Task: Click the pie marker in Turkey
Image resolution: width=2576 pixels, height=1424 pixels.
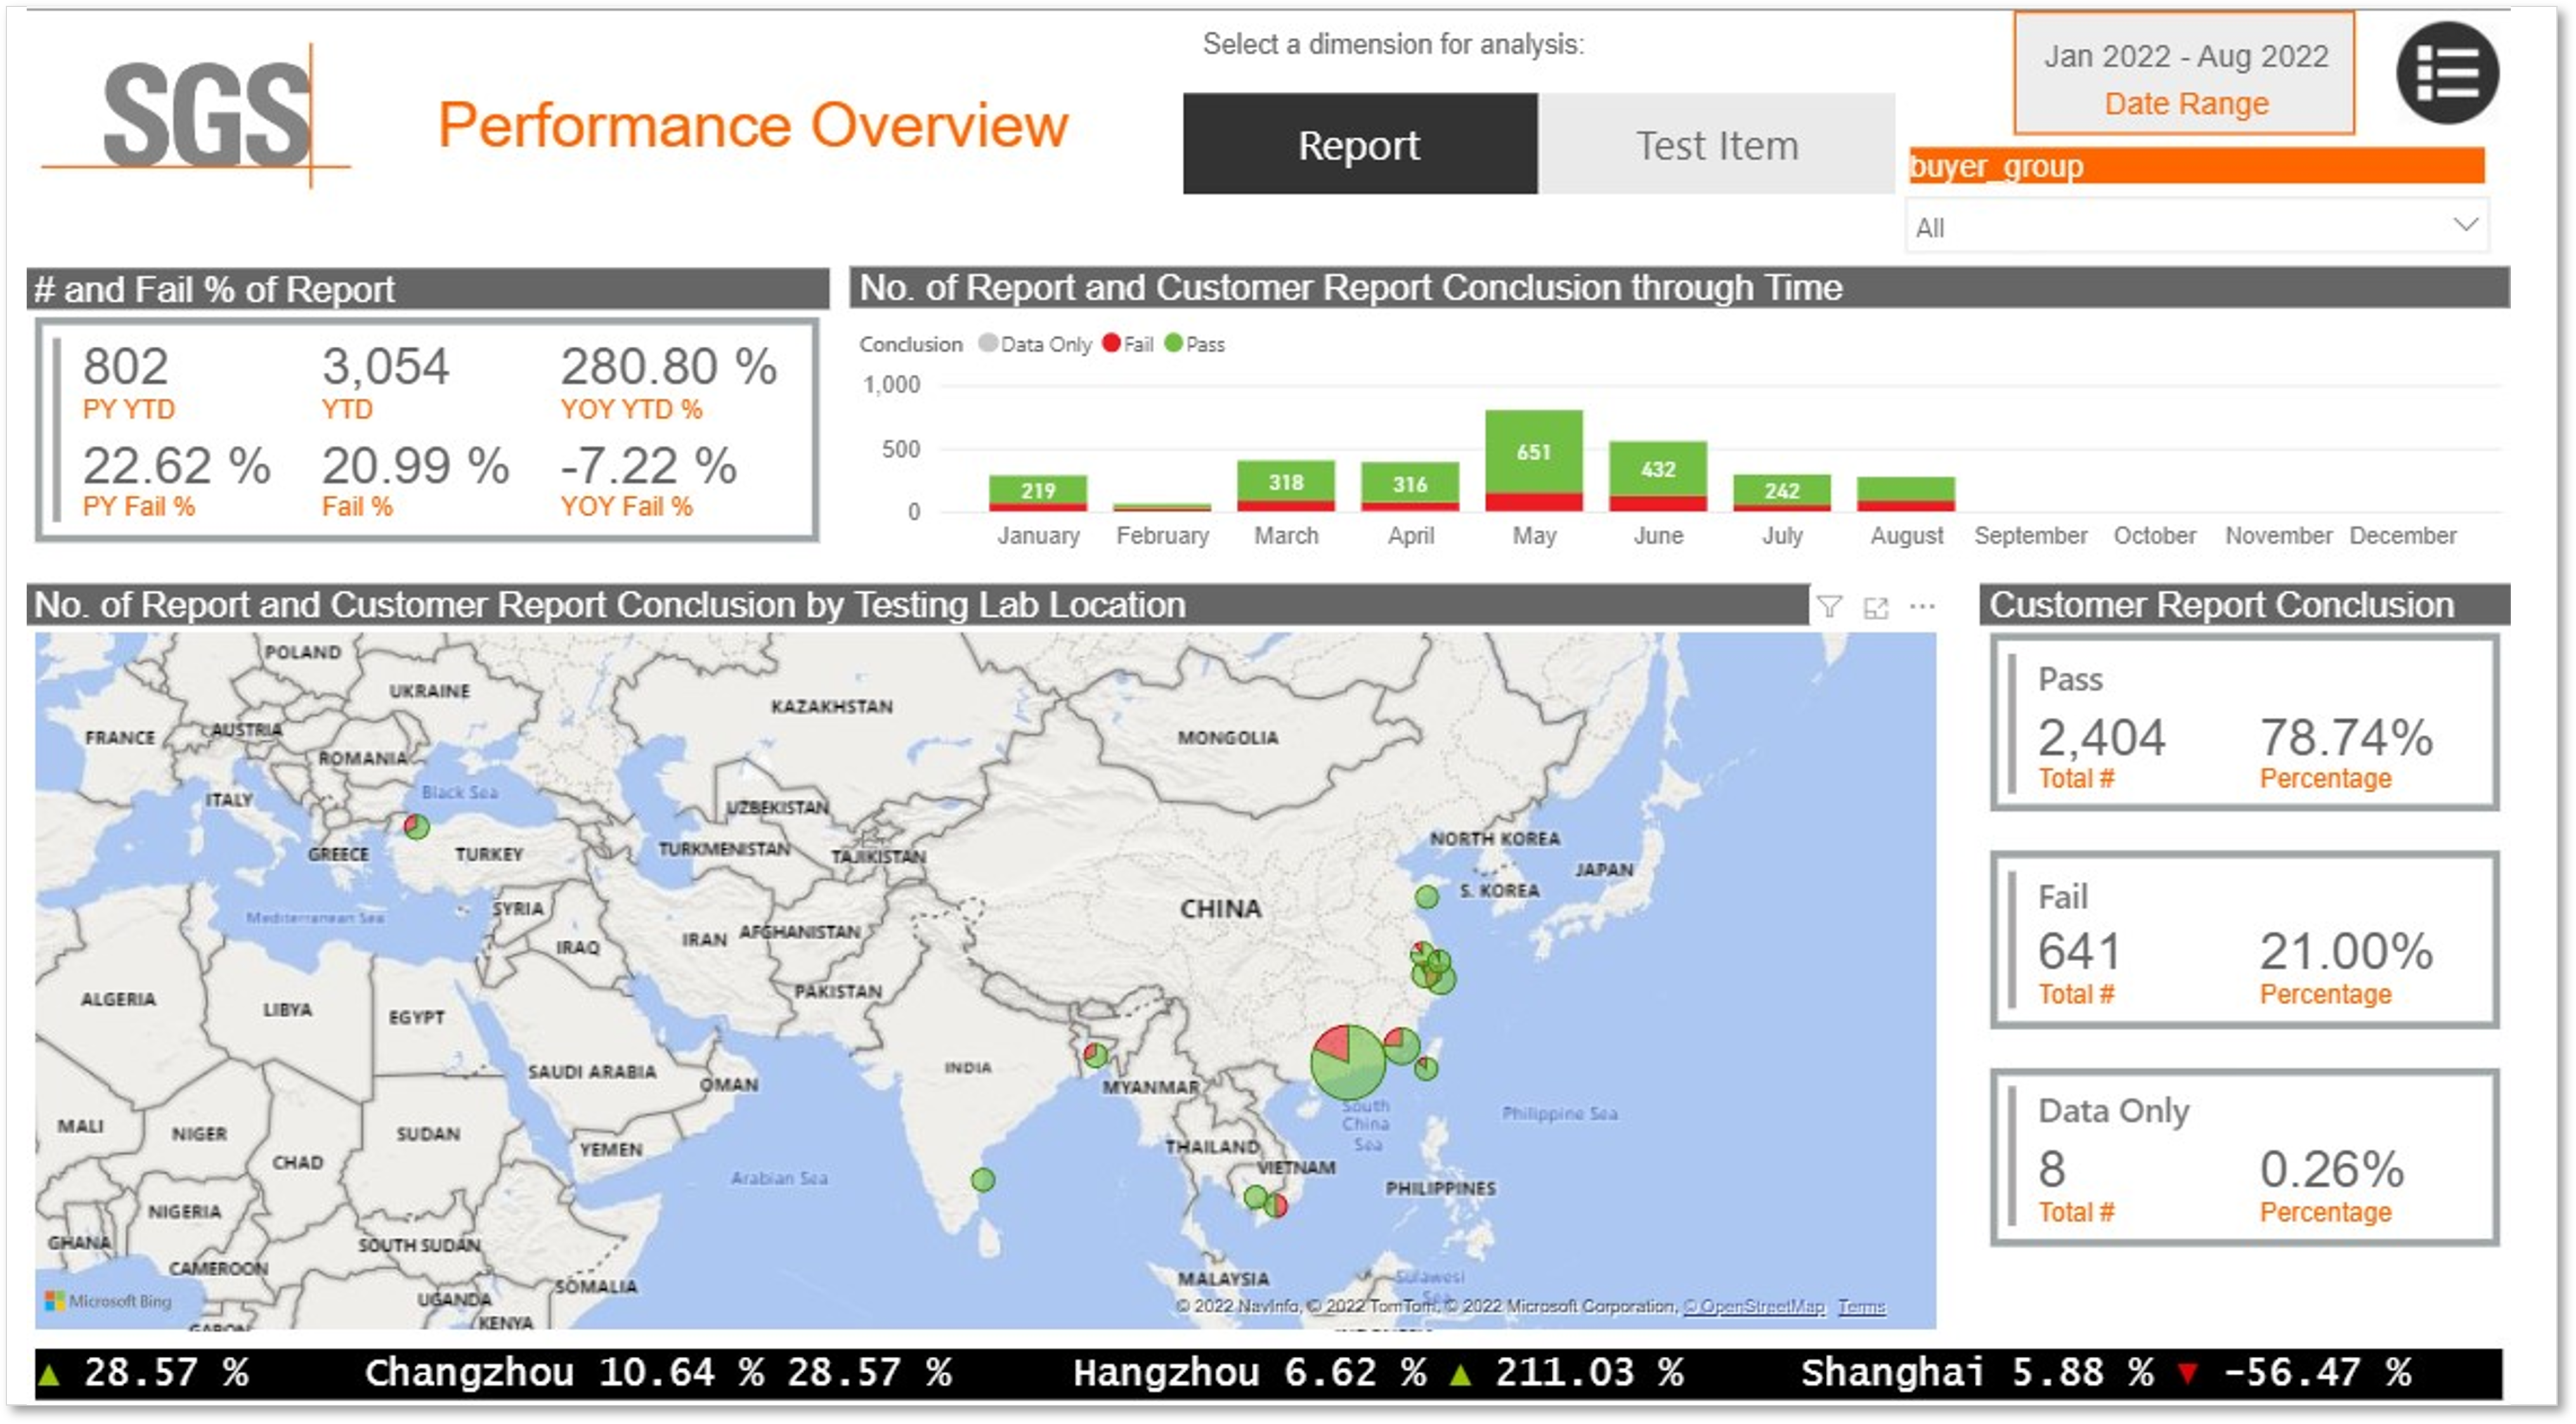Action: click(417, 827)
